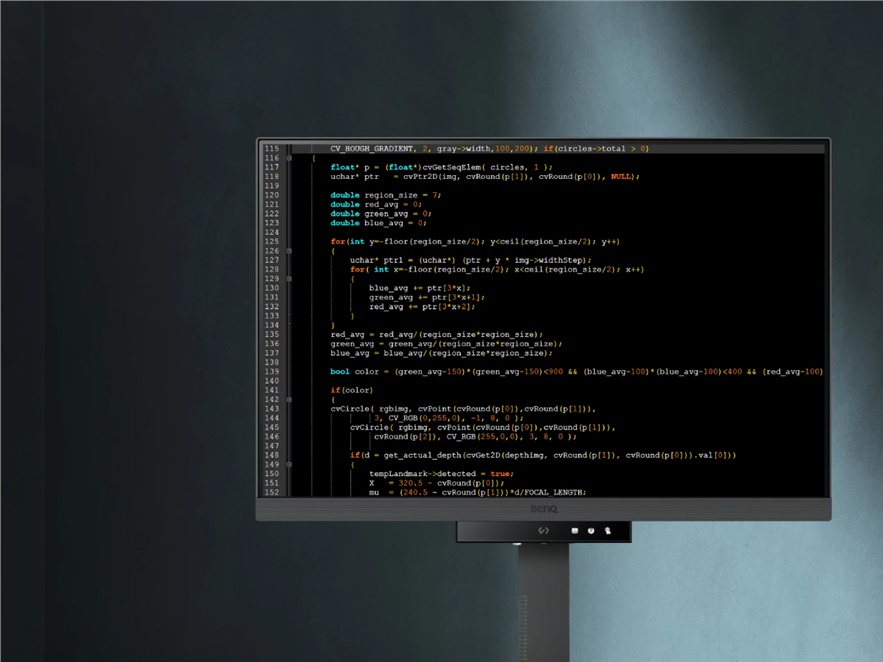Viewport: 883px width, 662px height.
Task: Place the cursor on "double region_size = 7;"
Action: coord(386,195)
